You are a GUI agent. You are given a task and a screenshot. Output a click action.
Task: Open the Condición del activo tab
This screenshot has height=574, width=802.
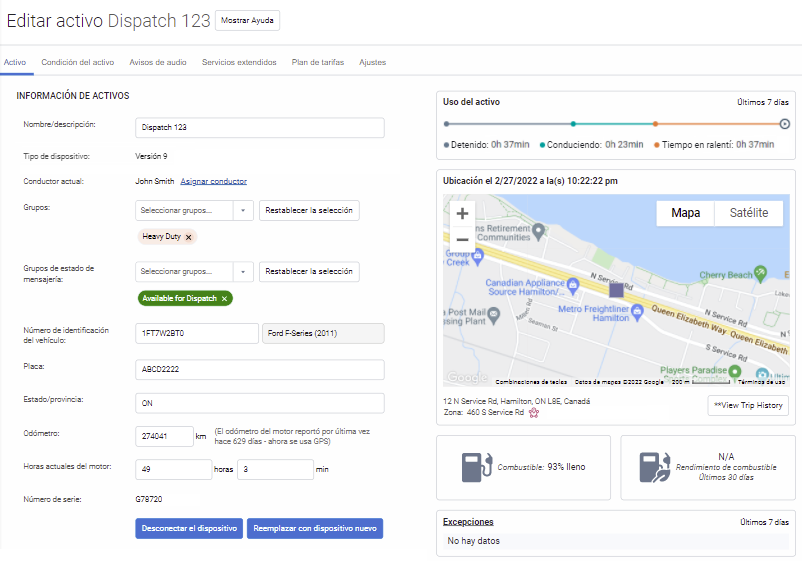(77, 62)
